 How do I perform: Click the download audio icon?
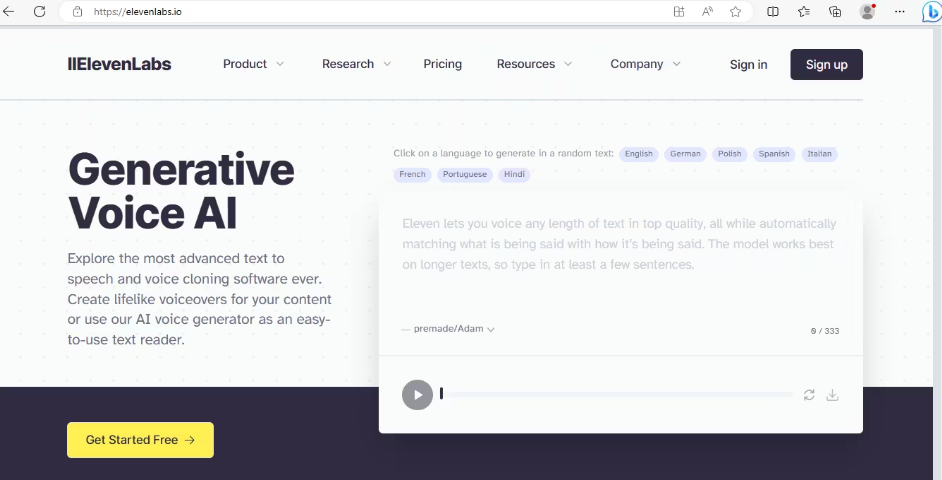(x=832, y=395)
